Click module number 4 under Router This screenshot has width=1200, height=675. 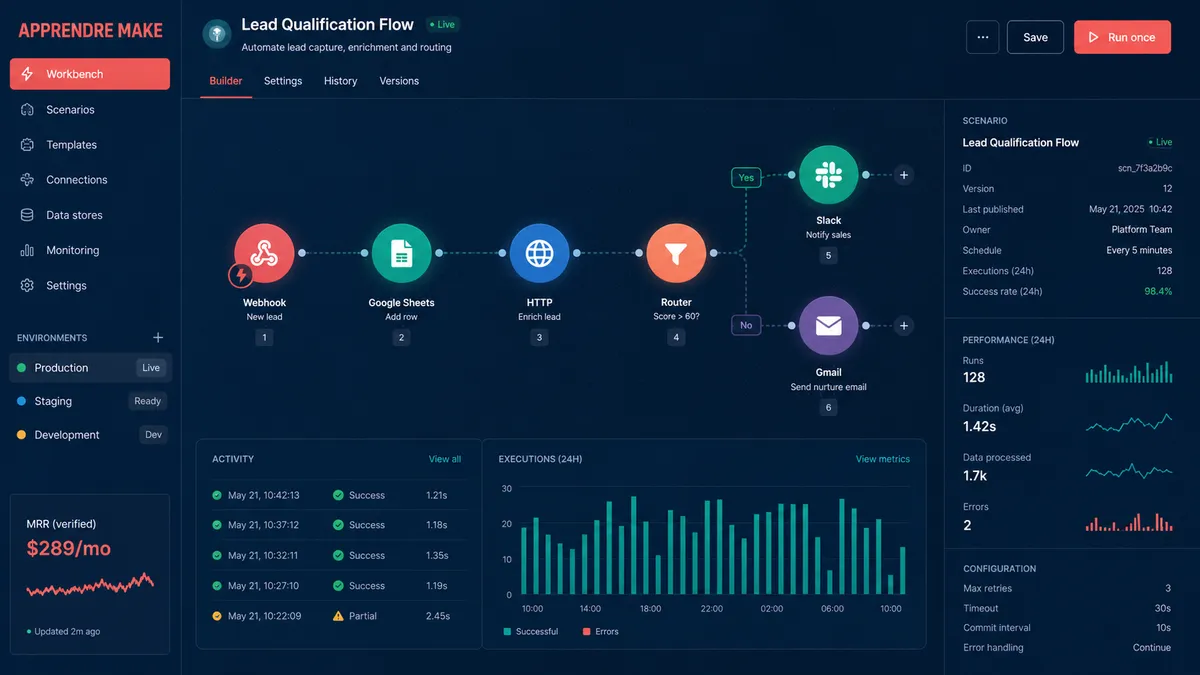[676, 338]
